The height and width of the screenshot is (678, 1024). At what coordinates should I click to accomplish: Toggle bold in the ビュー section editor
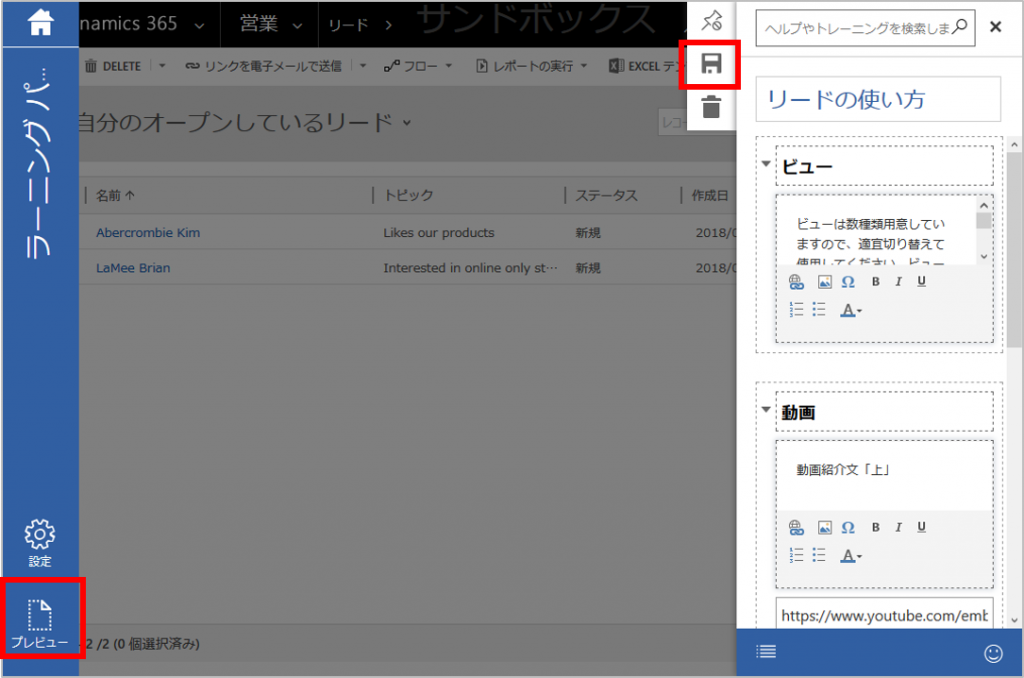pos(875,282)
